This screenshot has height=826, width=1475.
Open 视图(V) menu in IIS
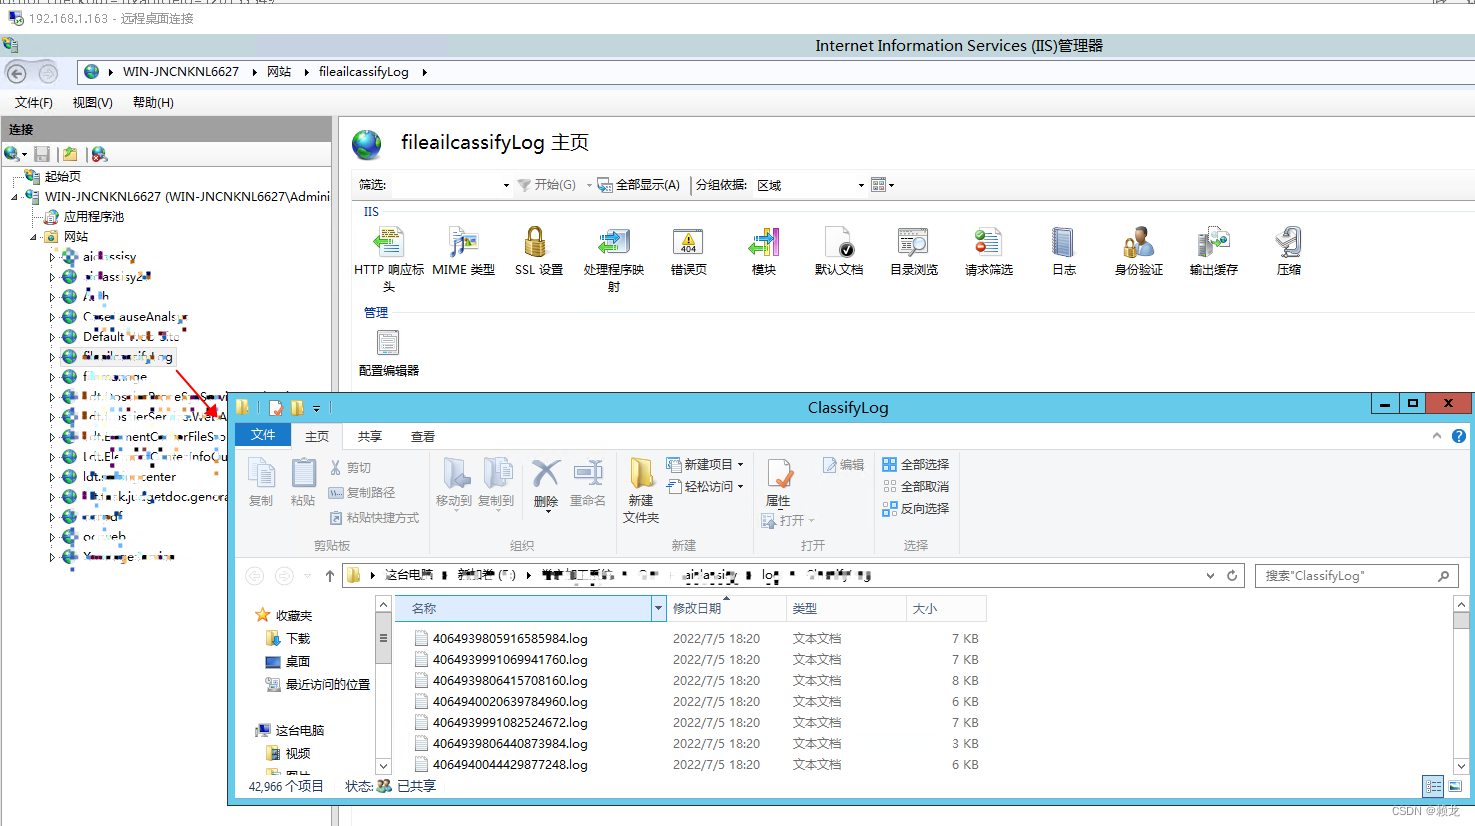pos(92,103)
